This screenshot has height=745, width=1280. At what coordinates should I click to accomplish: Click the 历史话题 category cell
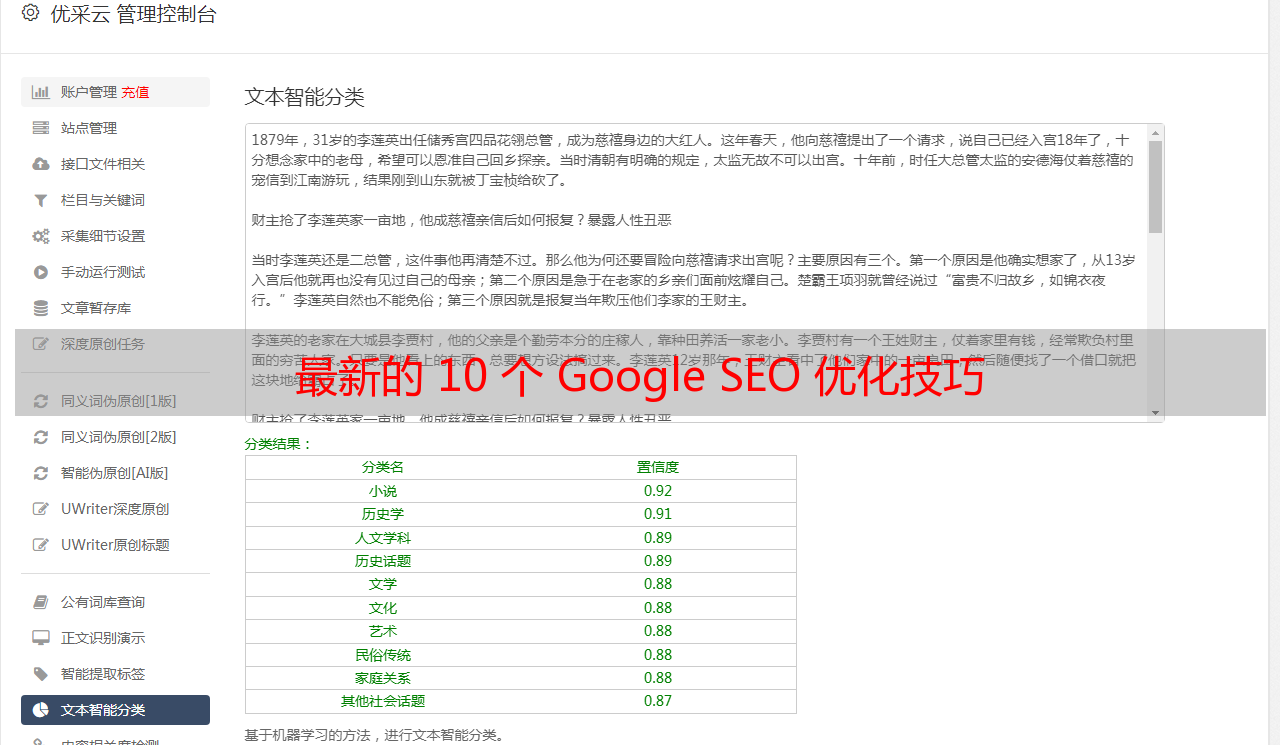383,561
